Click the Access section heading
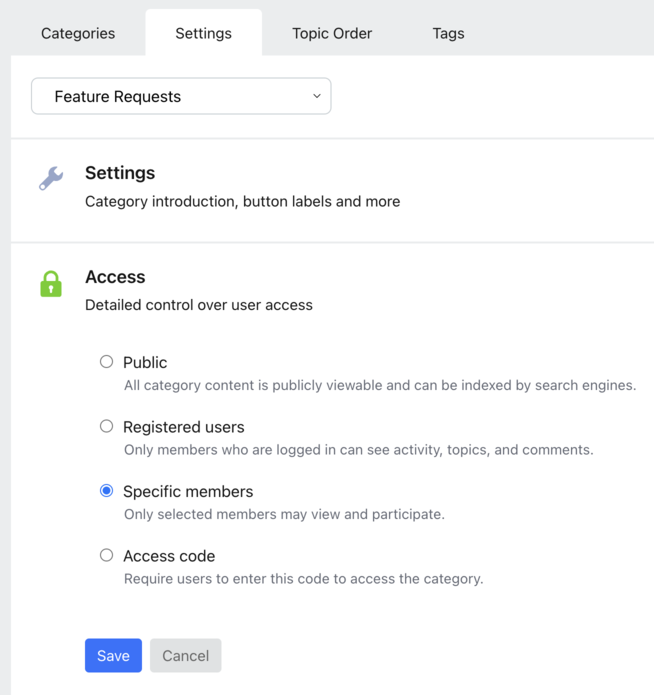The height and width of the screenshot is (695, 654). tap(115, 277)
